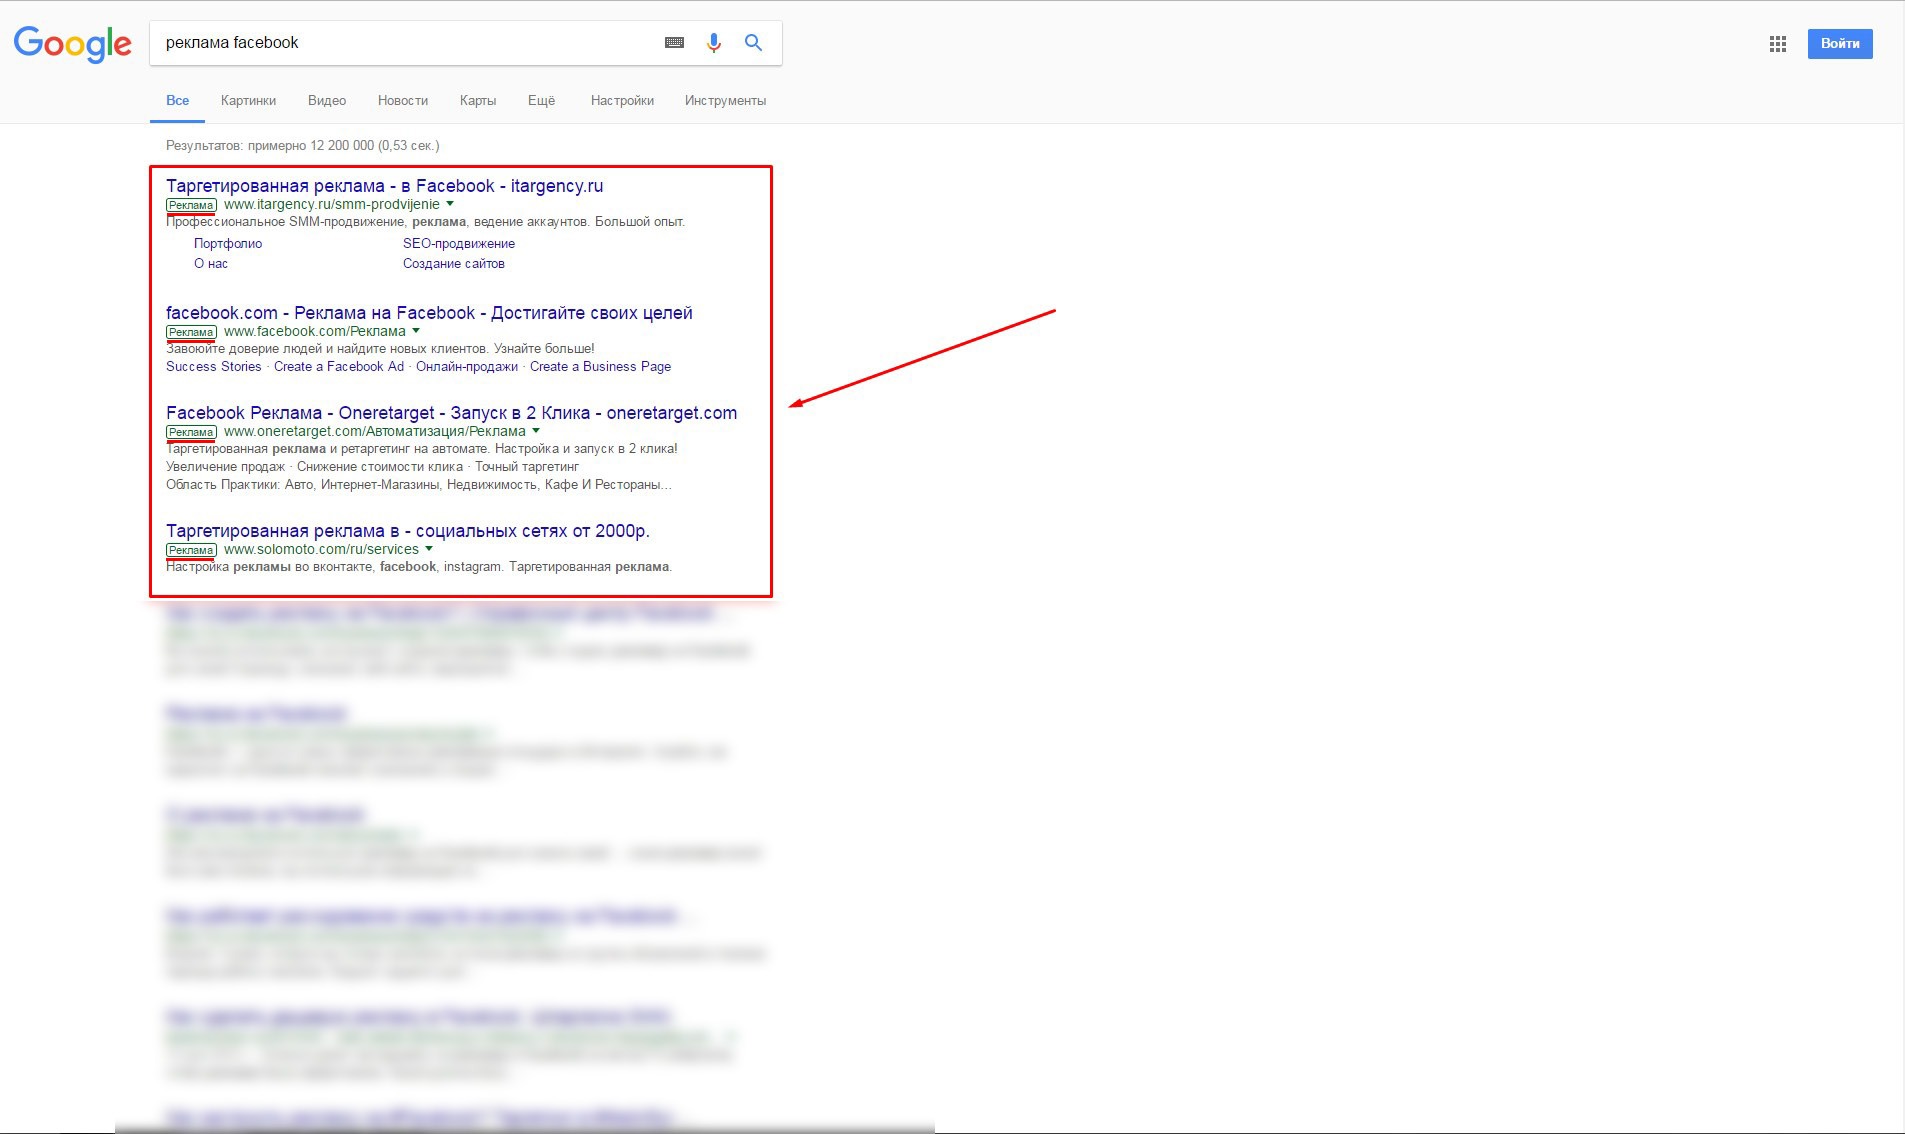This screenshot has height=1134, width=1905.
Task: Open the Новости tab
Action: (403, 101)
